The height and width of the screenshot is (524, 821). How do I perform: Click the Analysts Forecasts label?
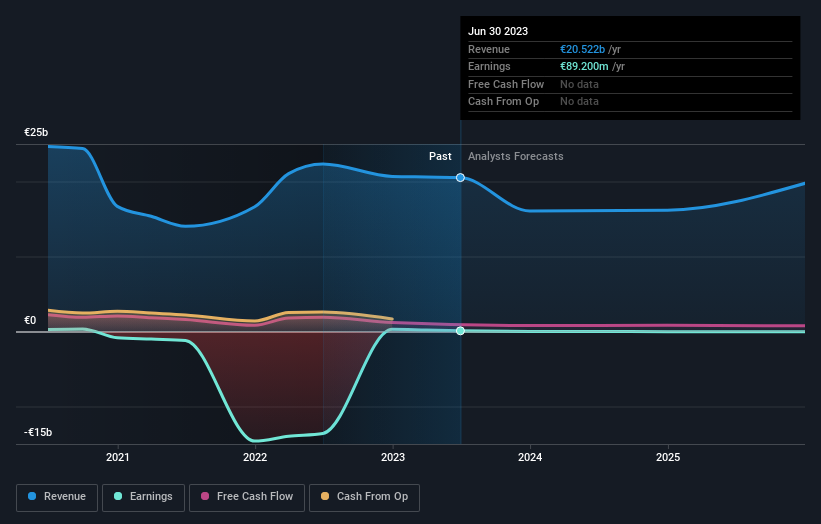pyautogui.click(x=516, y=157)
